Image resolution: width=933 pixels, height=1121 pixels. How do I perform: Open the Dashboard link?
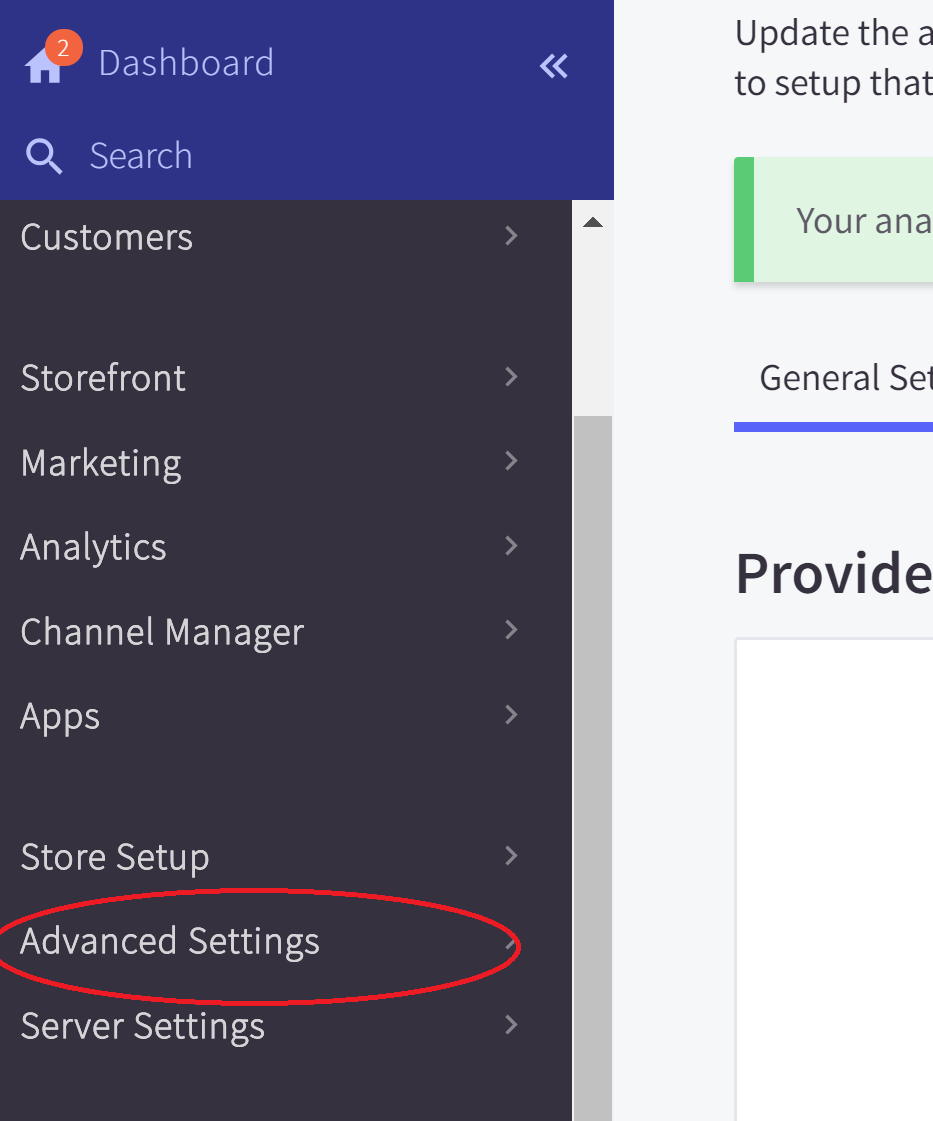pyautogui.click(x=186, y=63)
